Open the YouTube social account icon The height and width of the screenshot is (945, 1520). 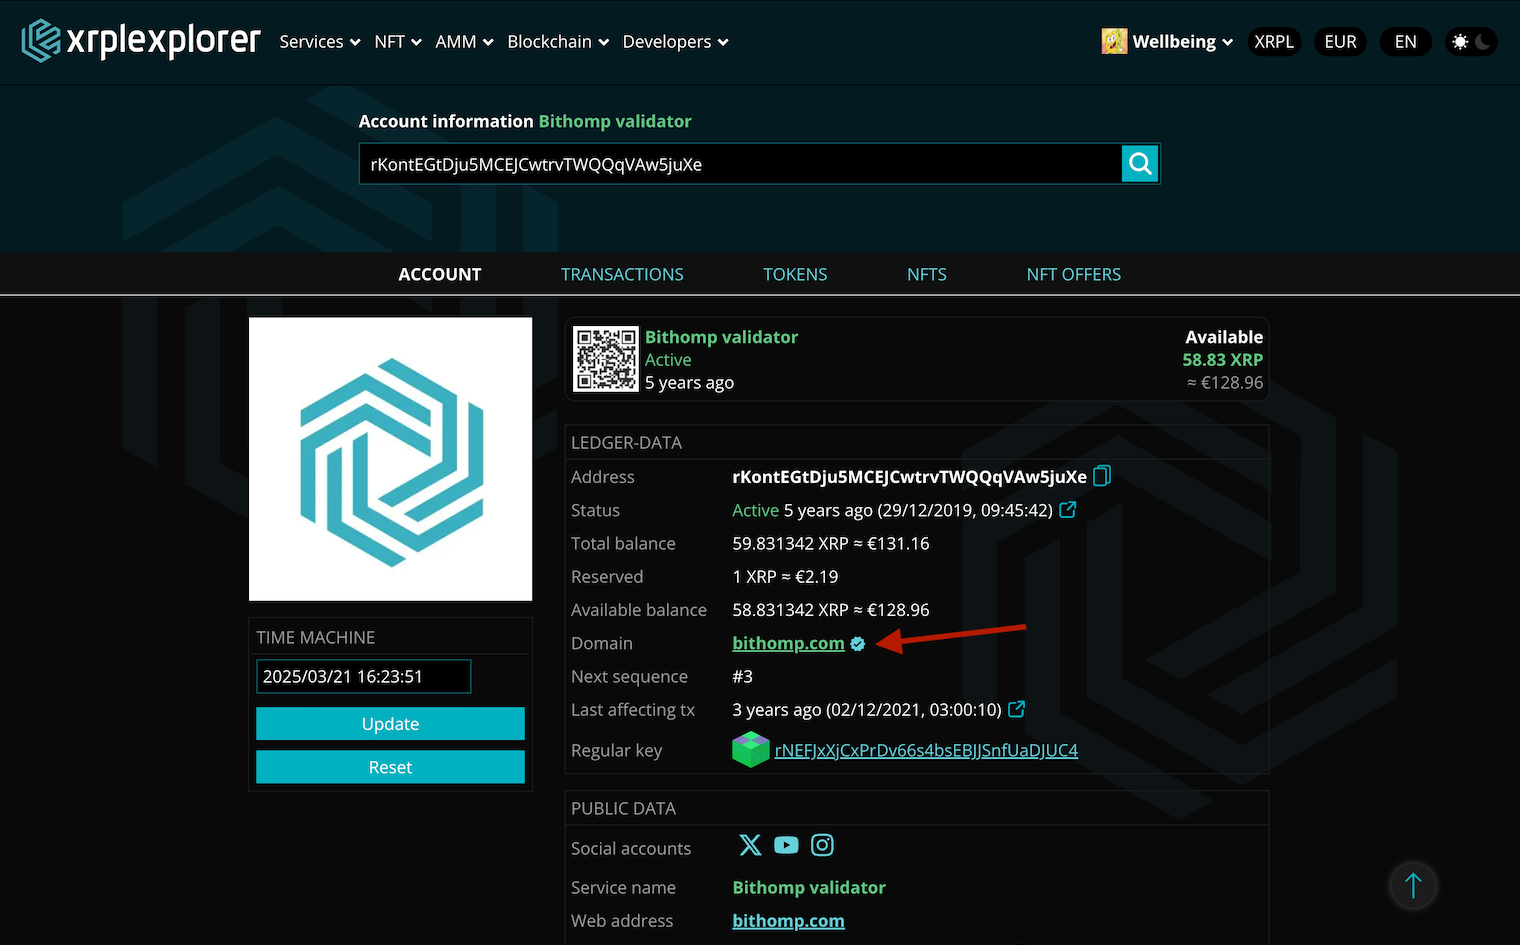point(786,845)
